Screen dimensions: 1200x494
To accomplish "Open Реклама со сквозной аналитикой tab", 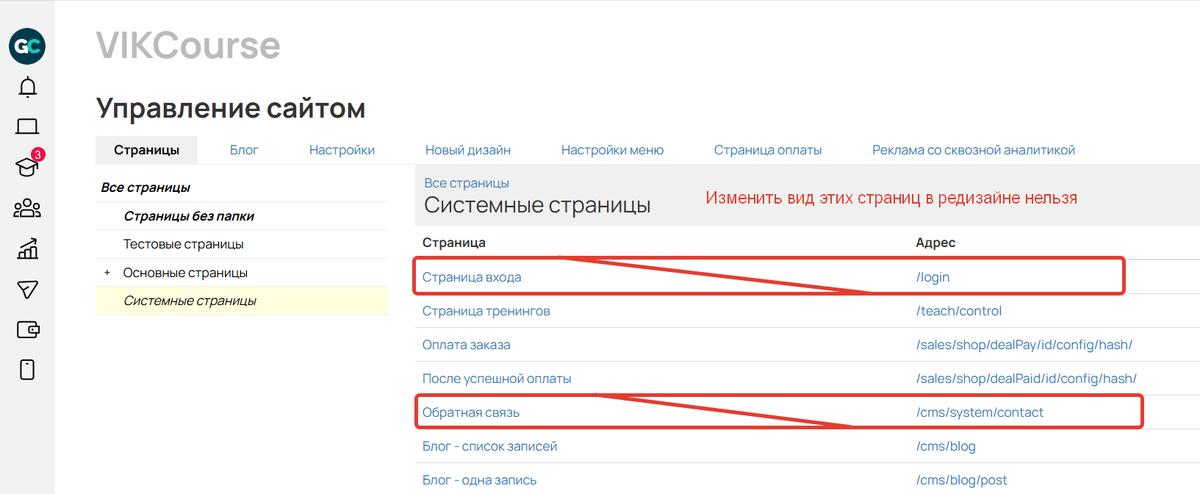I will pyautogui.click(x=973, y=150).
